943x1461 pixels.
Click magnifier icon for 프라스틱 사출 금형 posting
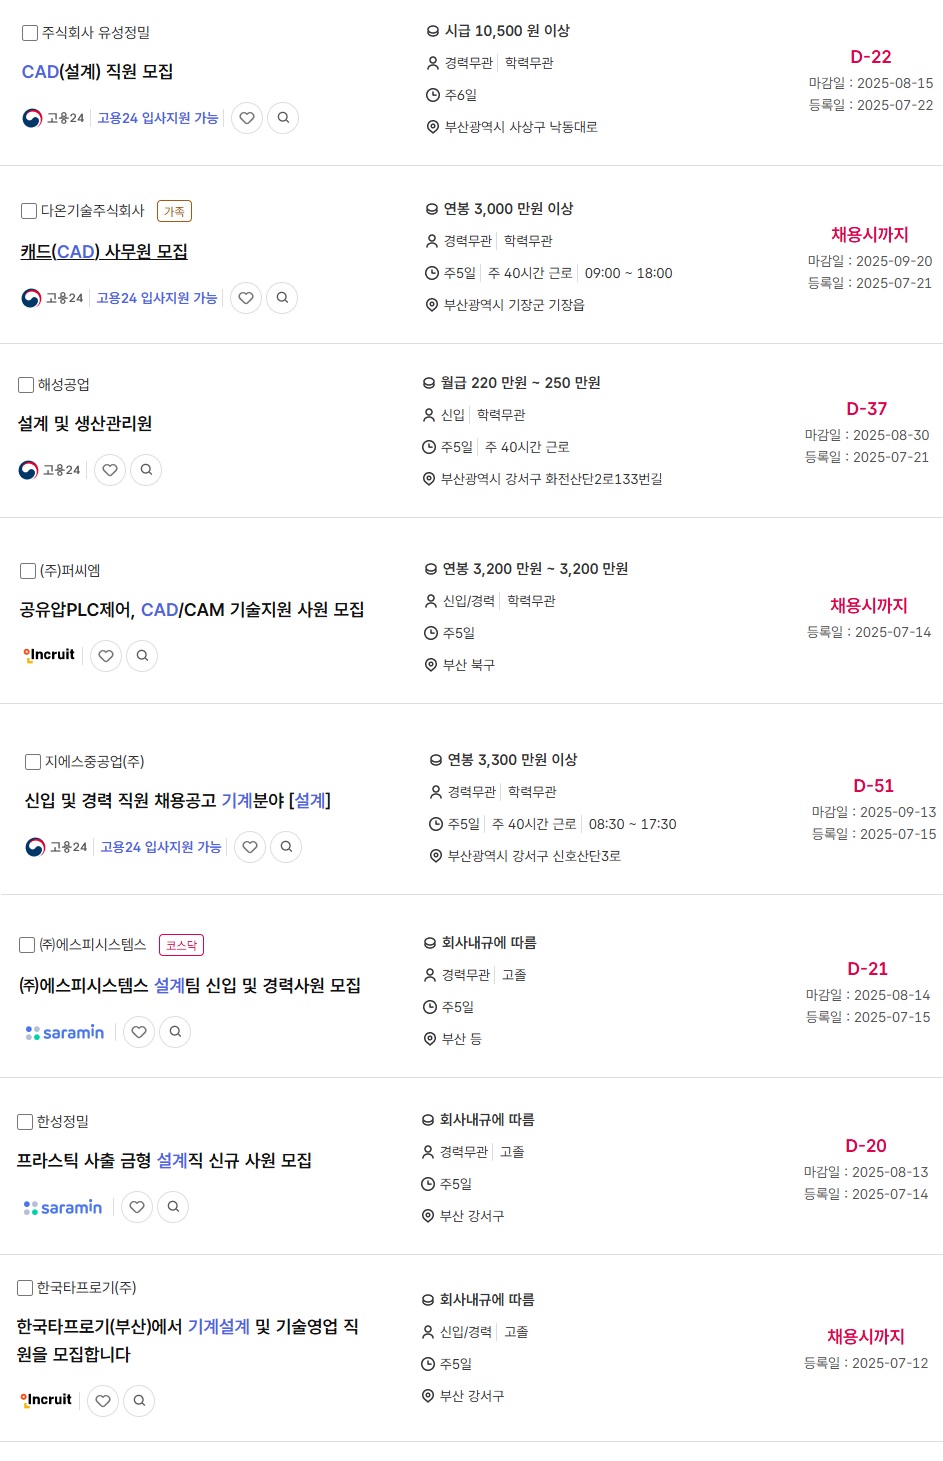[173, 1207]
